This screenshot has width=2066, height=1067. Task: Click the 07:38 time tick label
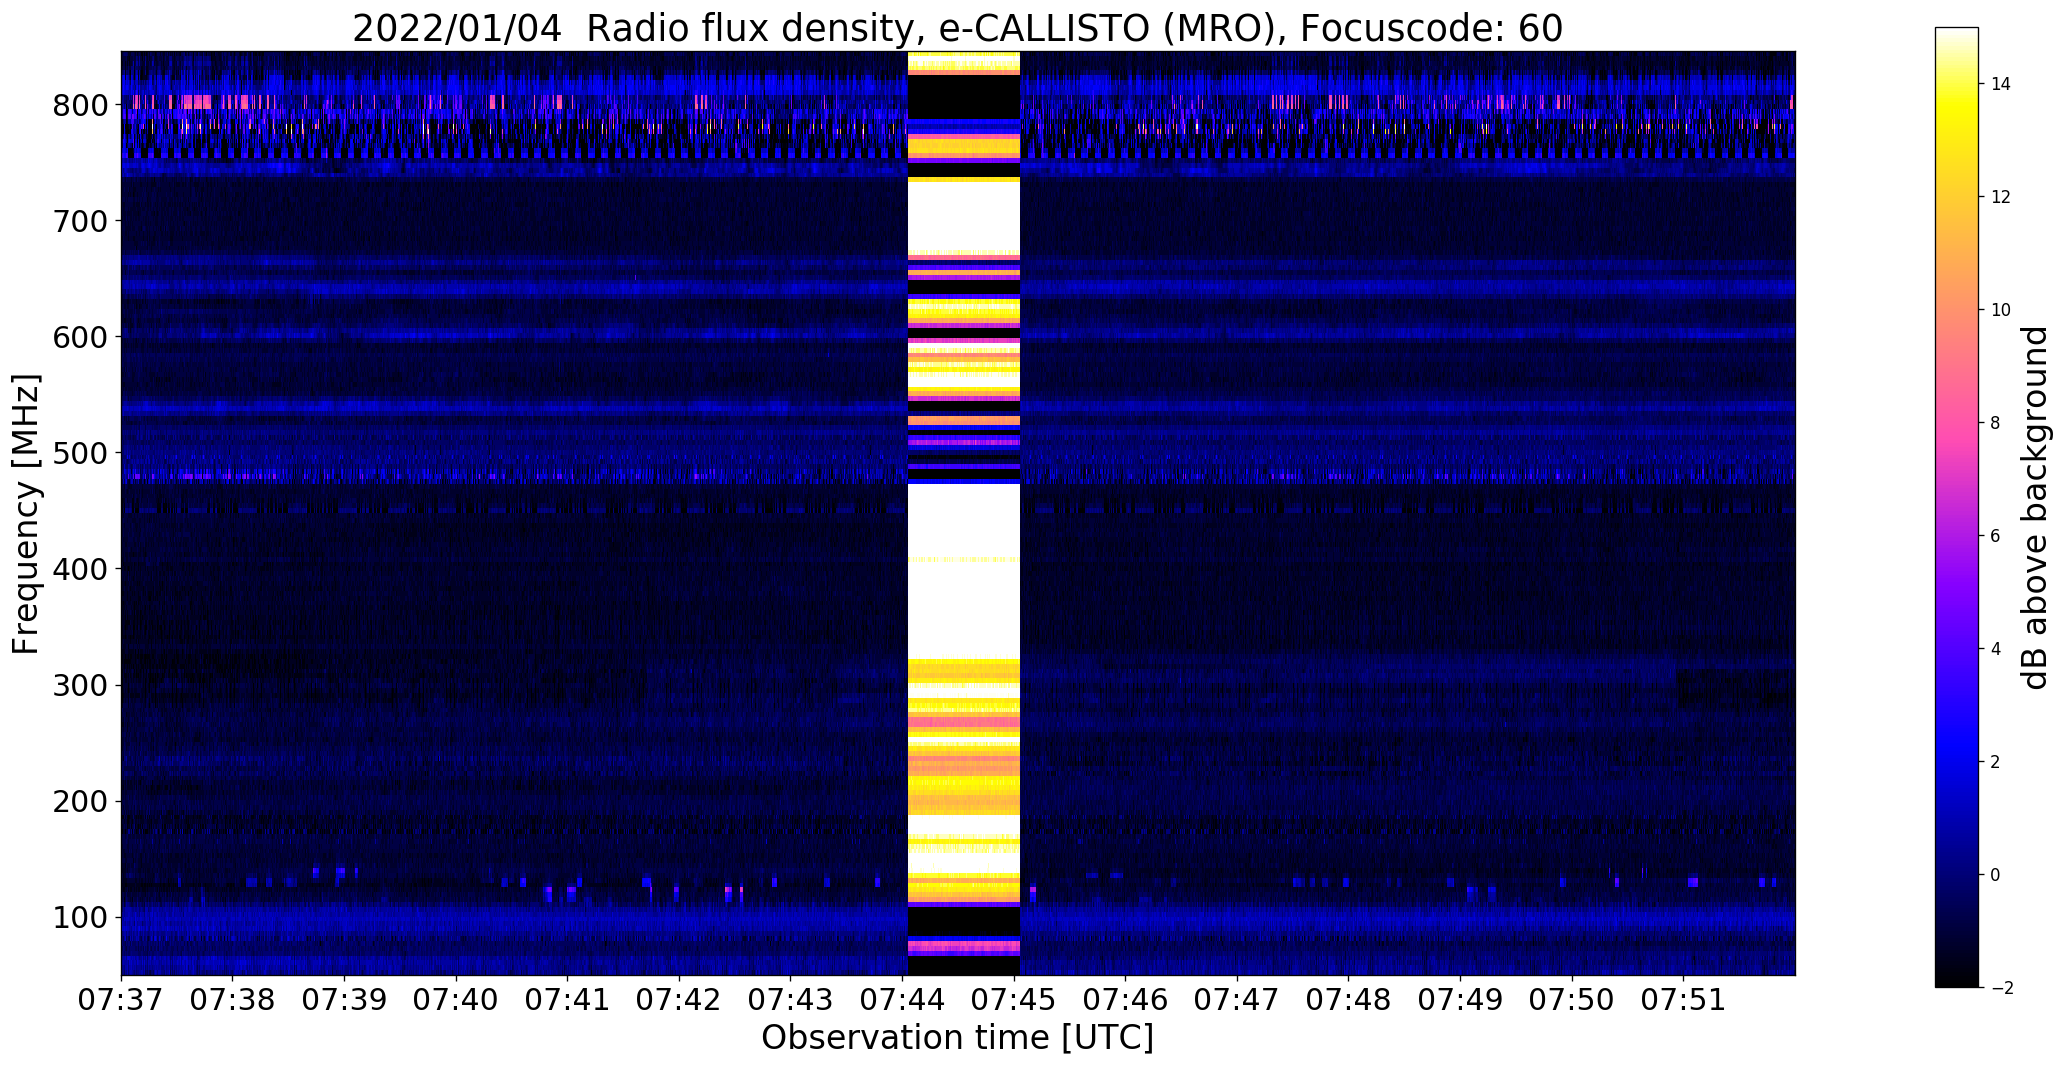click(233, 1000)
